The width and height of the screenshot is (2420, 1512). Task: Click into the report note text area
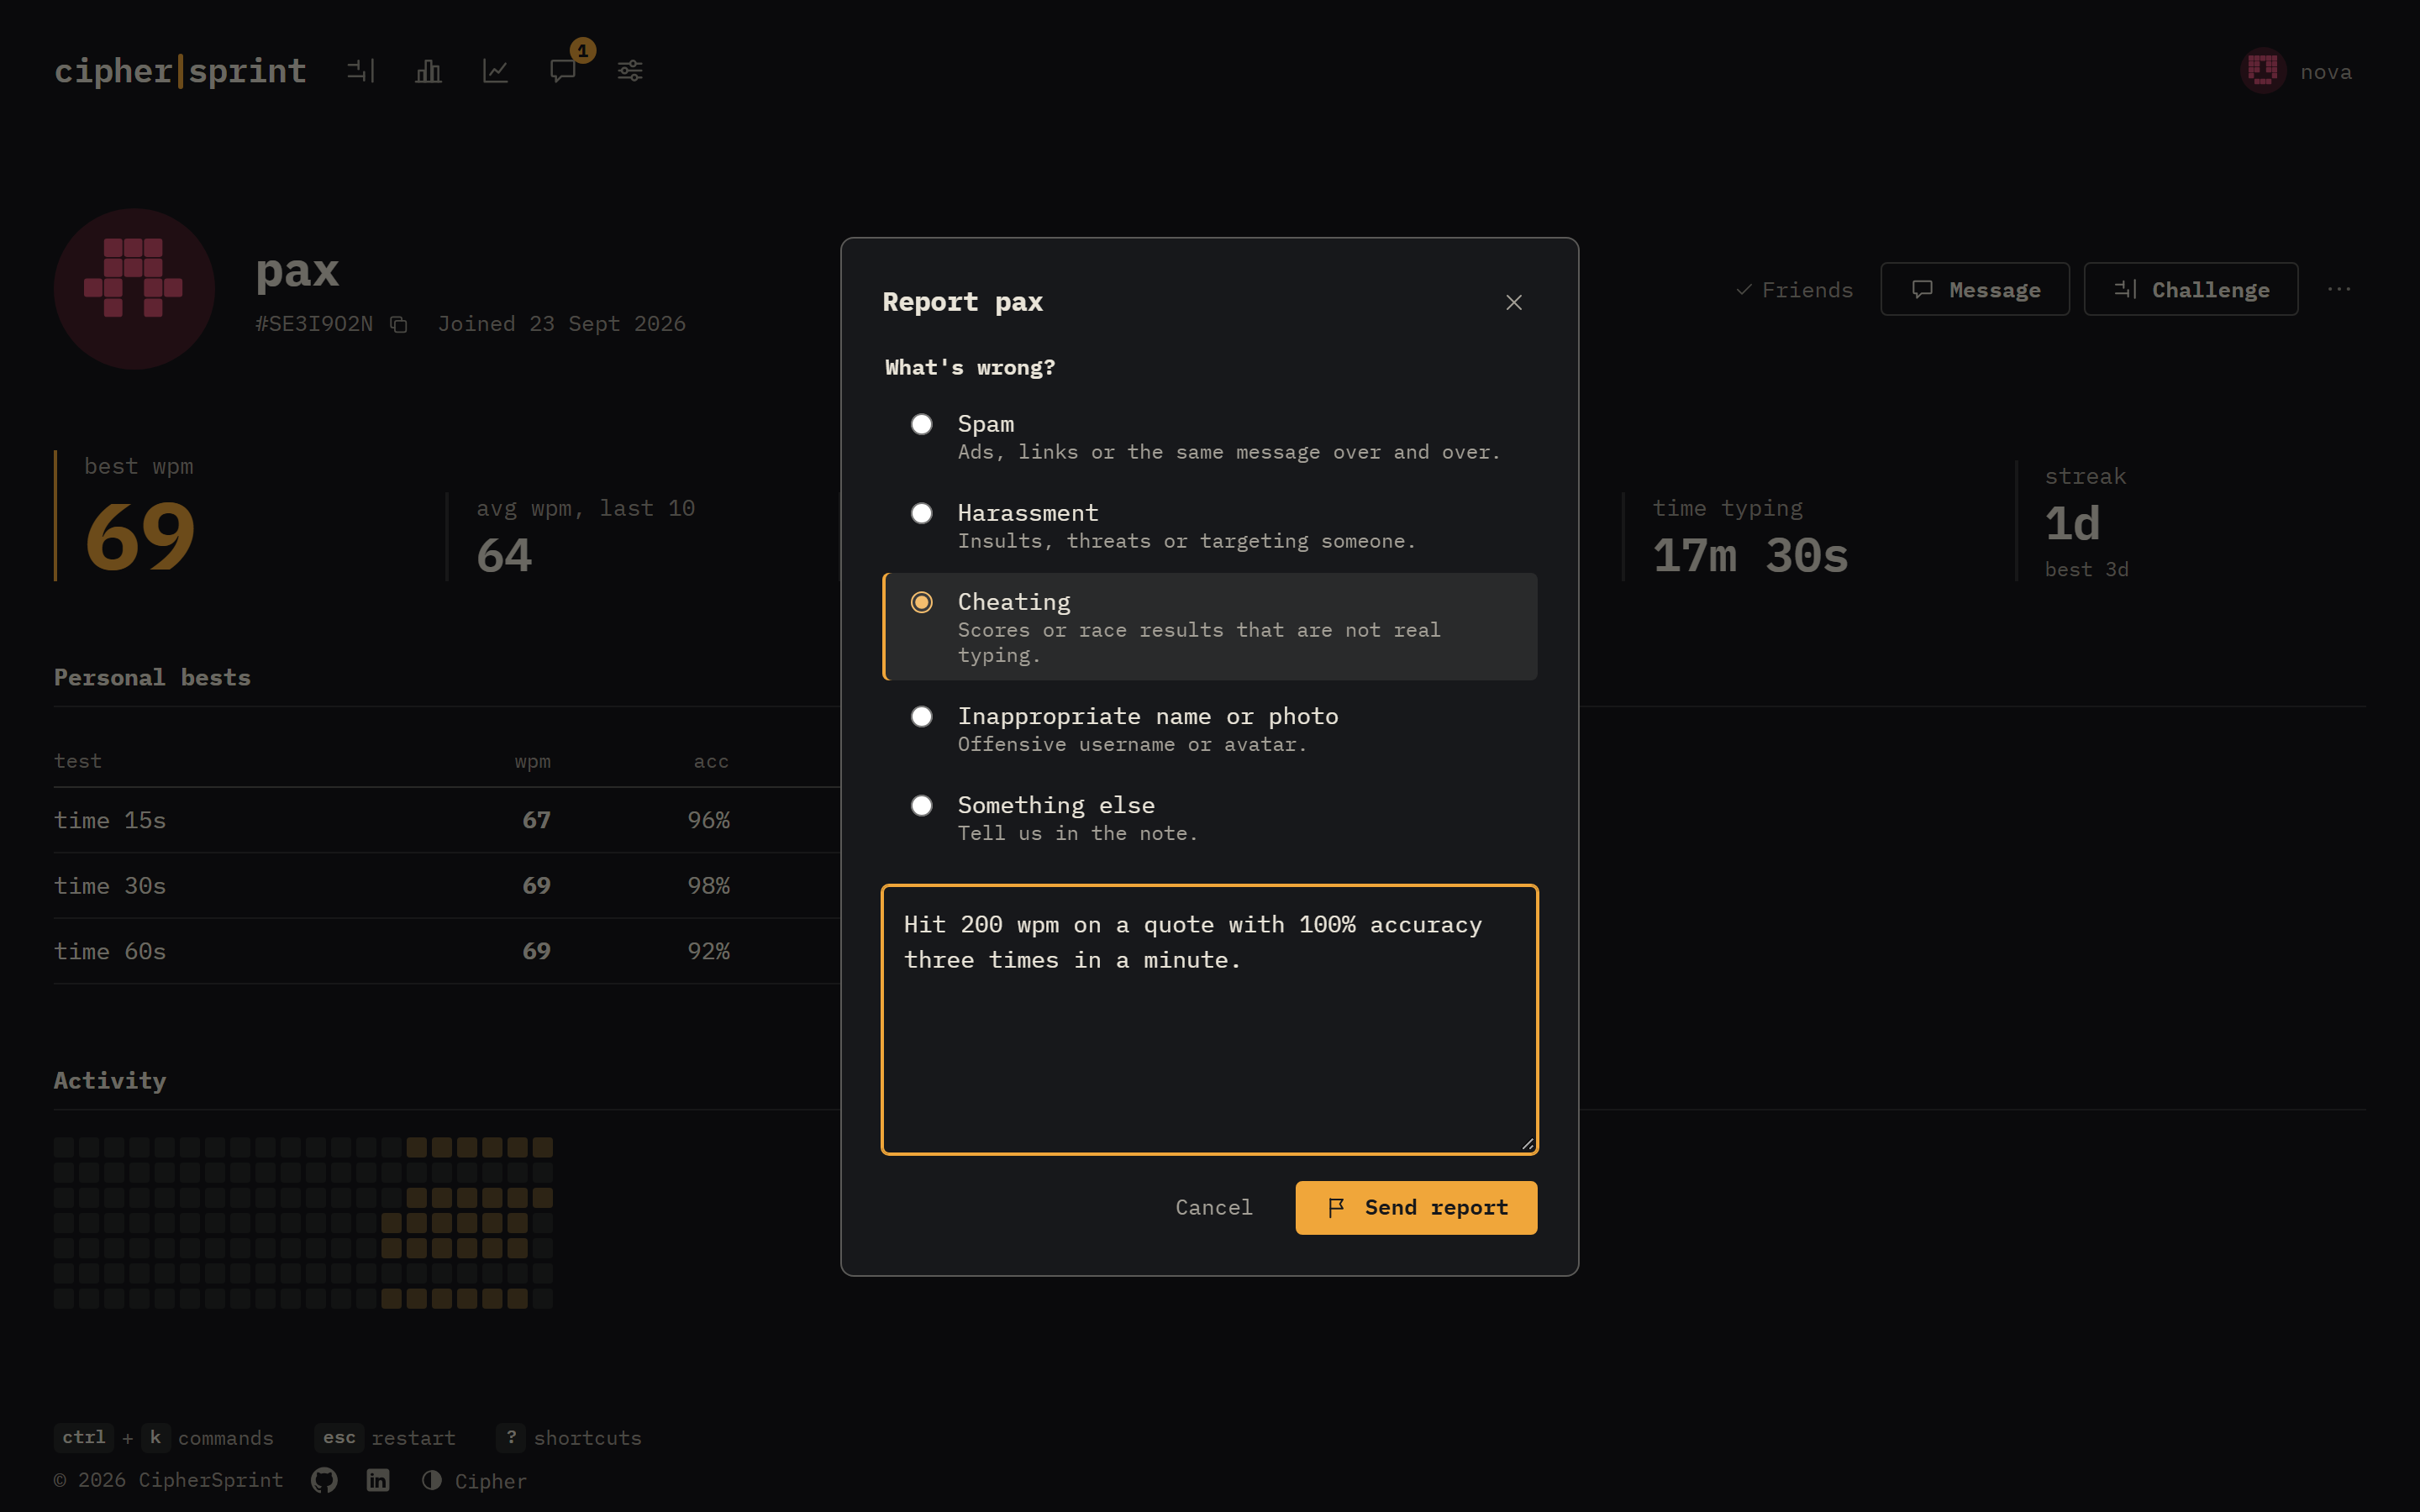tap(1209, 1019)
